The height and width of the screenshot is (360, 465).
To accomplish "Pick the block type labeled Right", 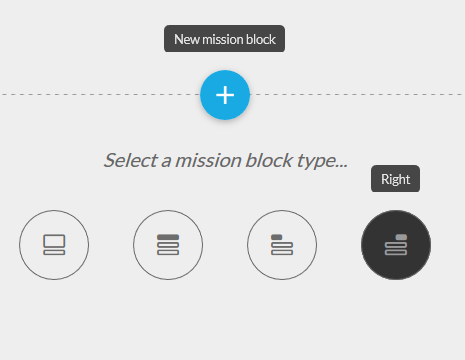I will [x=396, y=245].
